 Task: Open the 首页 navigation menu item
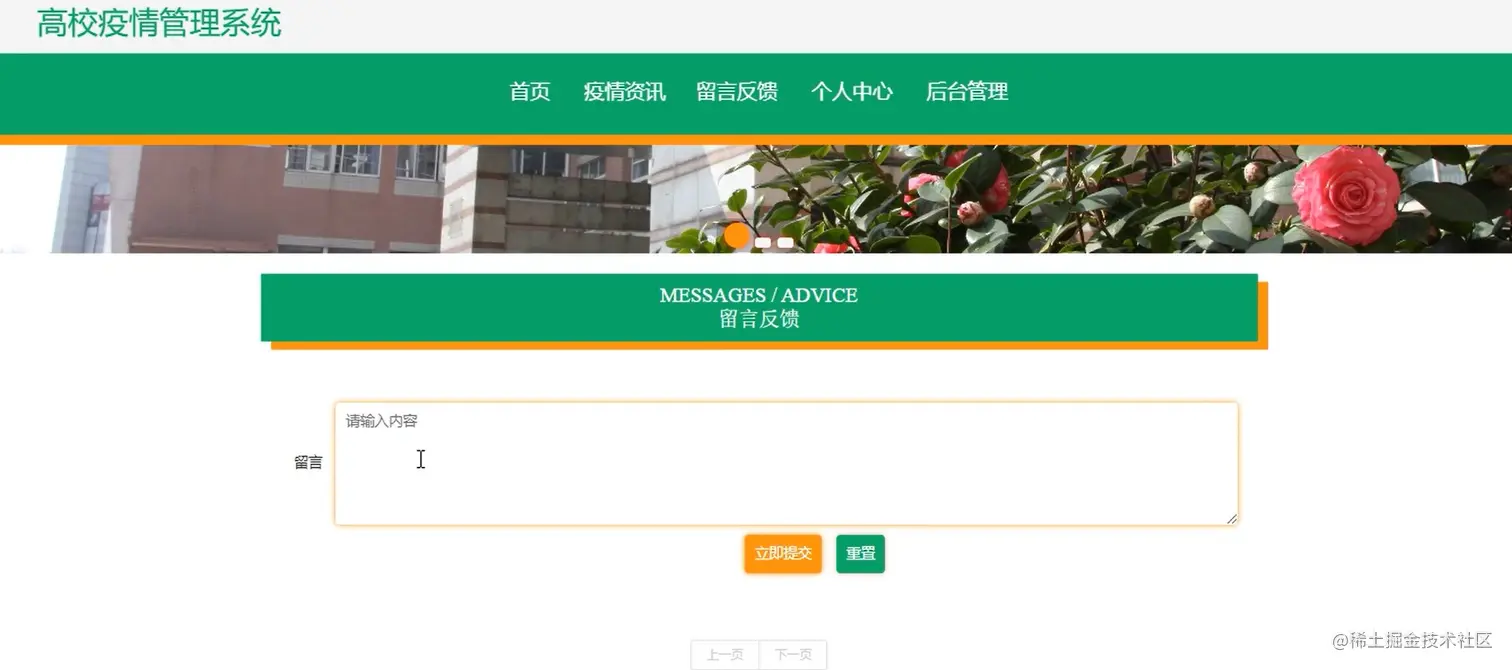point(529,92)
